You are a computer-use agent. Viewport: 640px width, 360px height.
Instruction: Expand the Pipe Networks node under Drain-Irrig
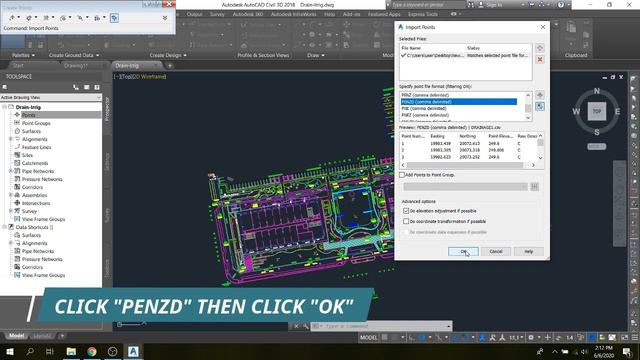11,171
